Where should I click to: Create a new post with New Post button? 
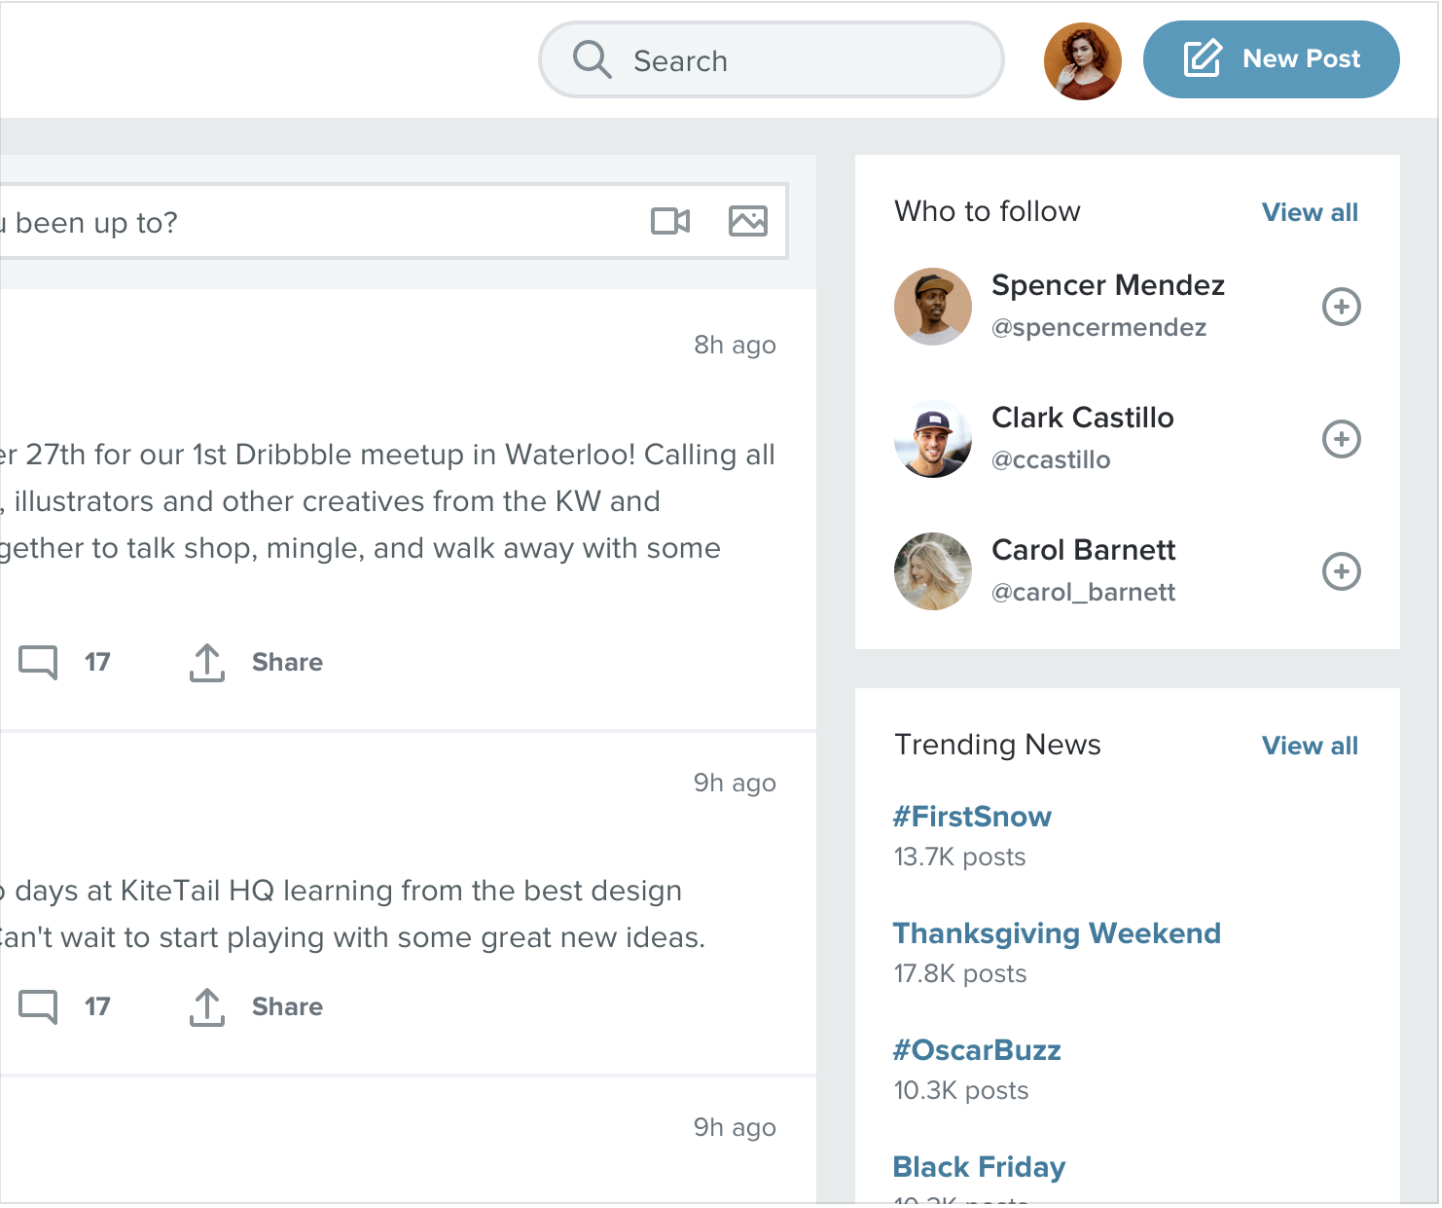pyautogui.click(x=1270, y=60)
